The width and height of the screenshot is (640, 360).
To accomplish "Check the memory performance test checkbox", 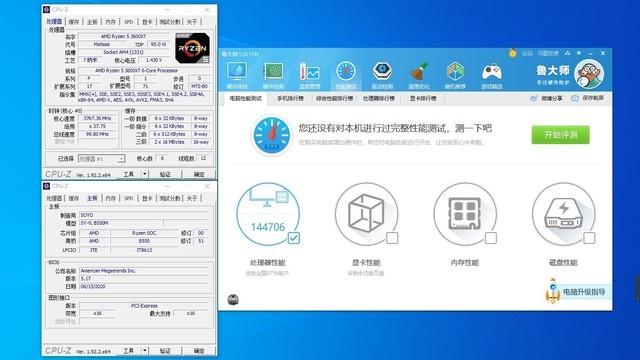I will [x=491, y=238].
